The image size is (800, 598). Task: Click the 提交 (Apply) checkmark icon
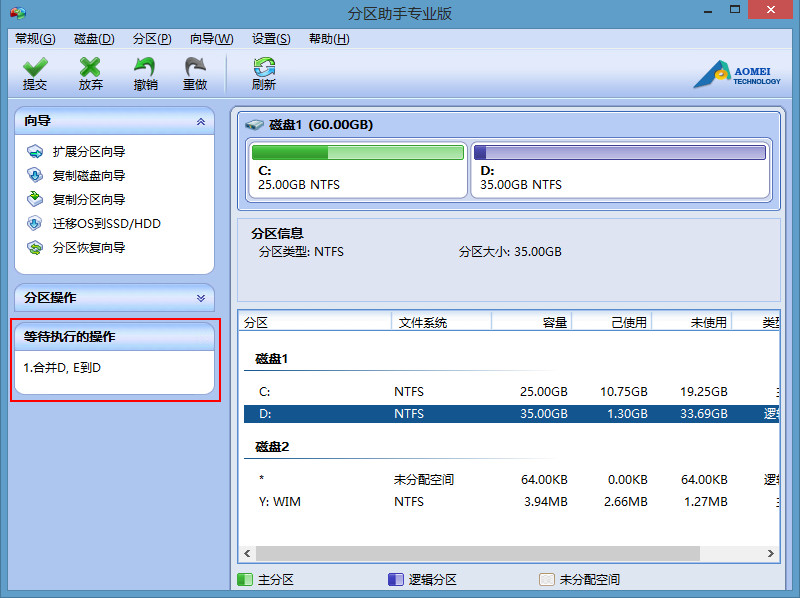click(x=35, y=68)
